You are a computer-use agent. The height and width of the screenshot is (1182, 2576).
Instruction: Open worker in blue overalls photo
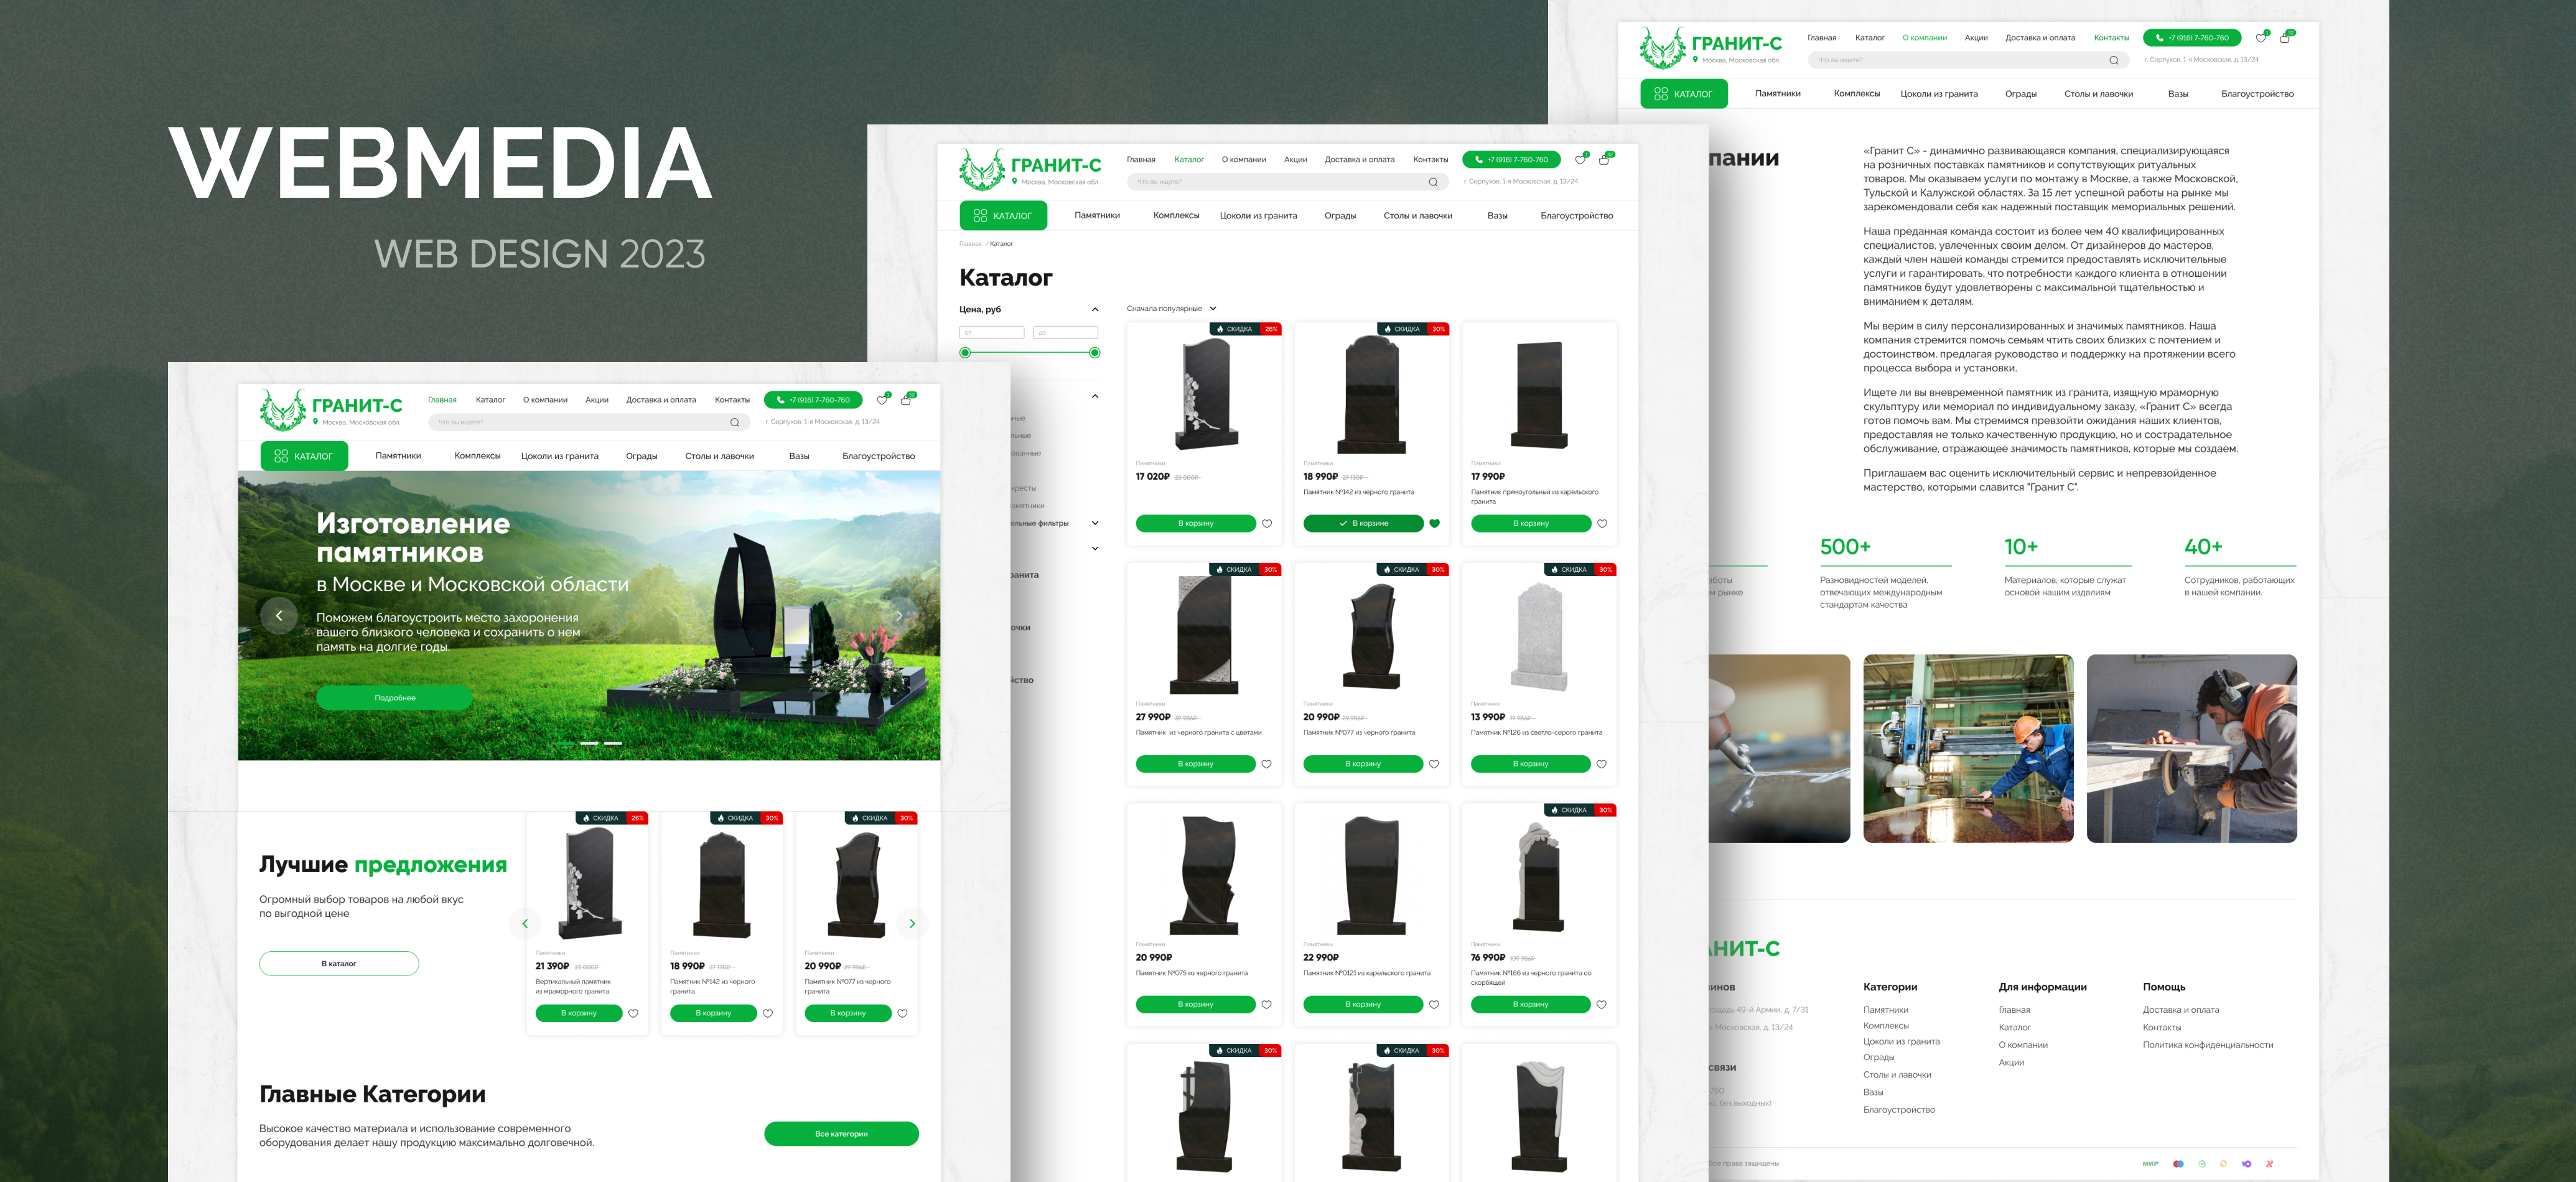click(x=1968, y=749)
